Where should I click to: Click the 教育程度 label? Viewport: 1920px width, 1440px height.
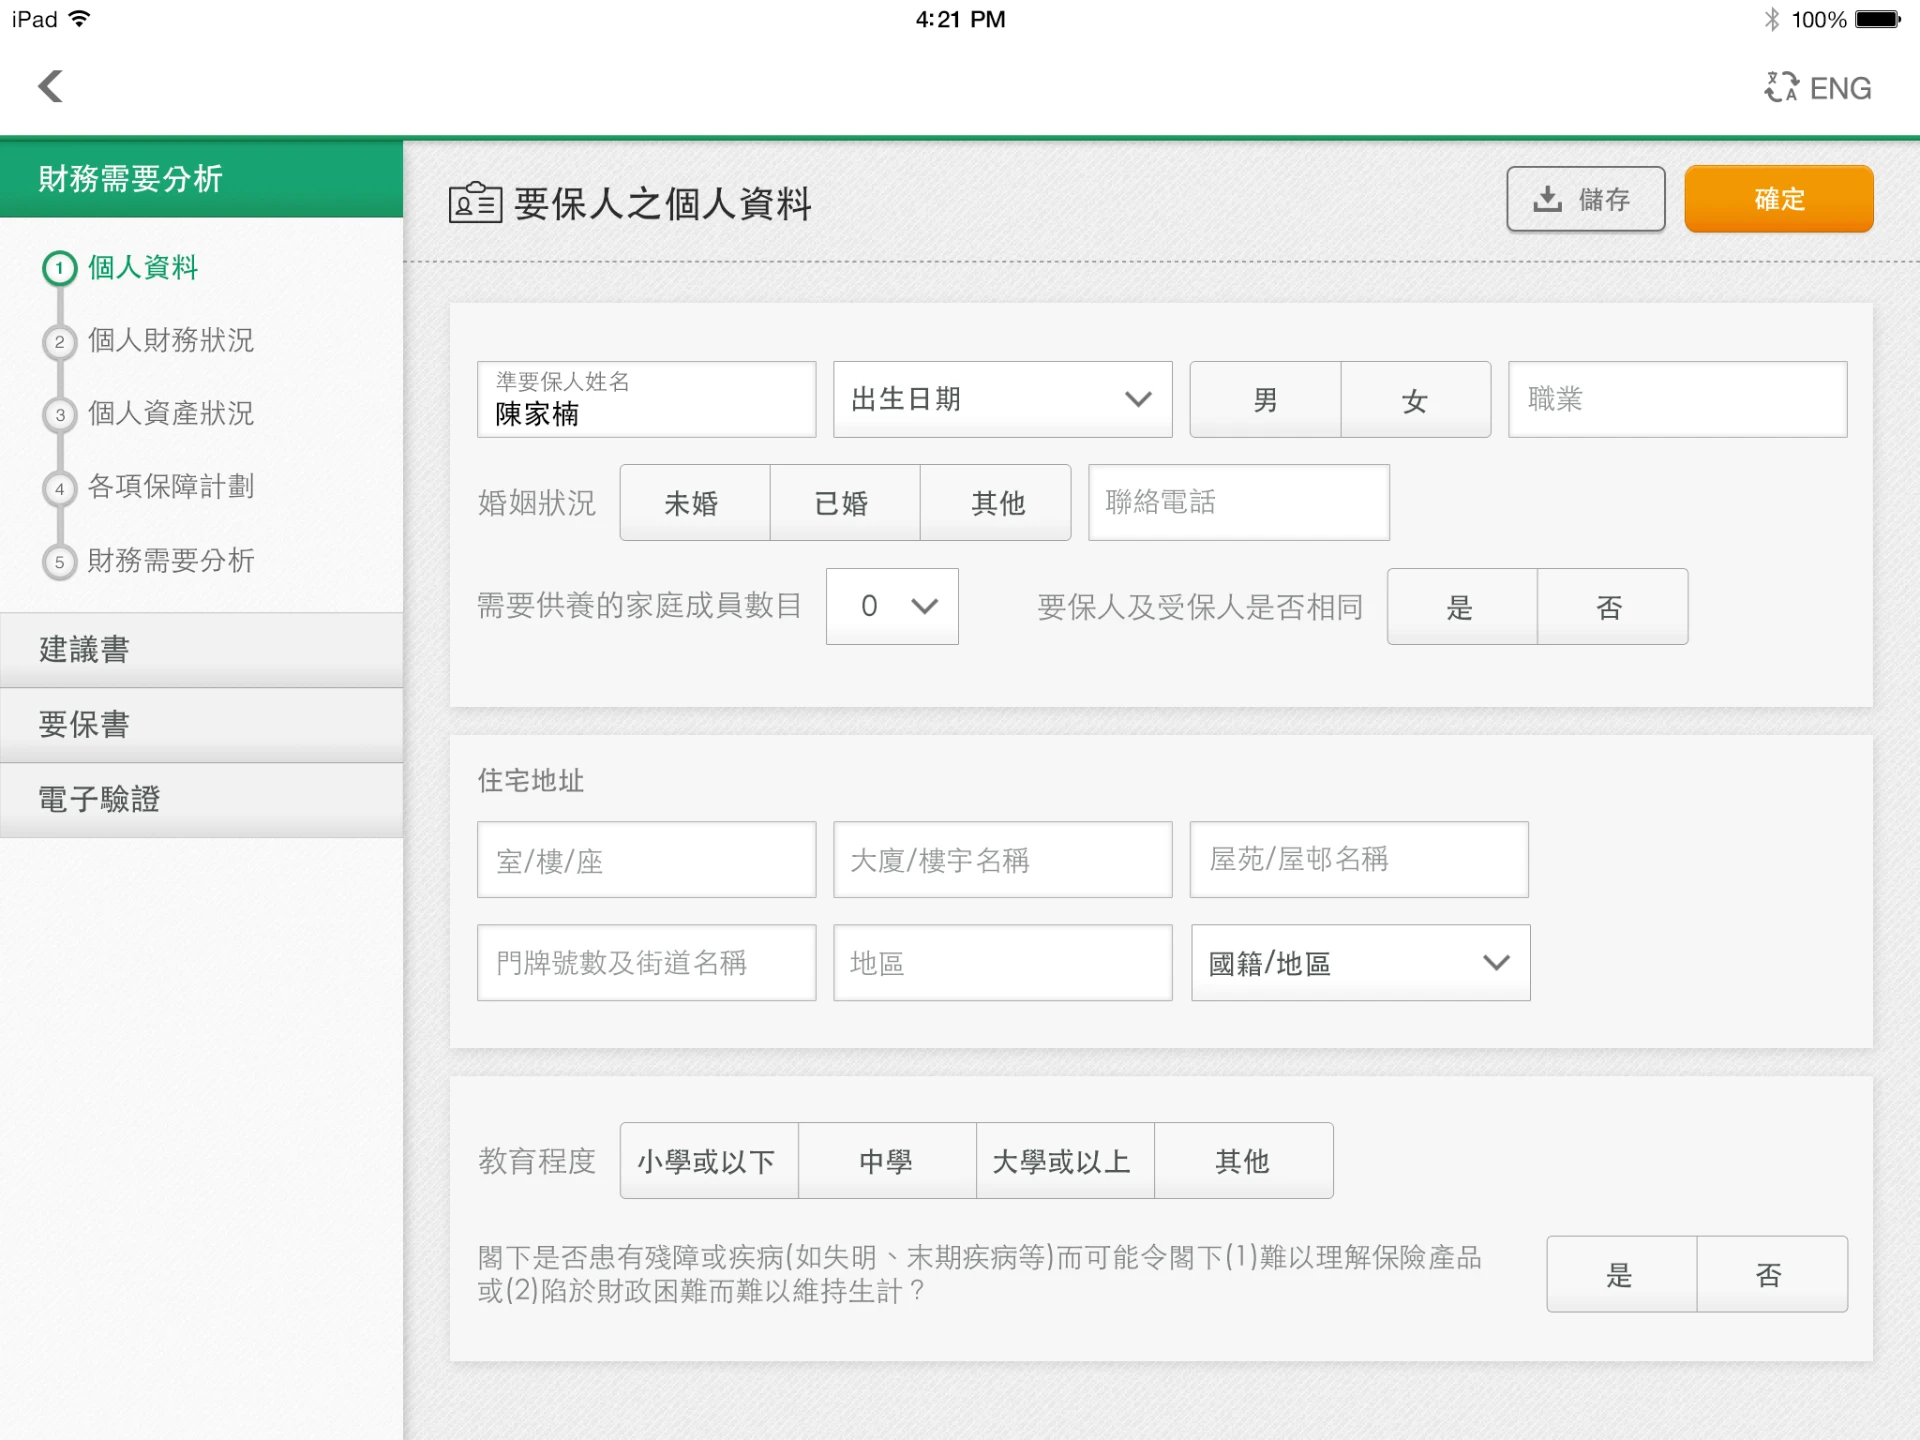(x=537, y=1160)
